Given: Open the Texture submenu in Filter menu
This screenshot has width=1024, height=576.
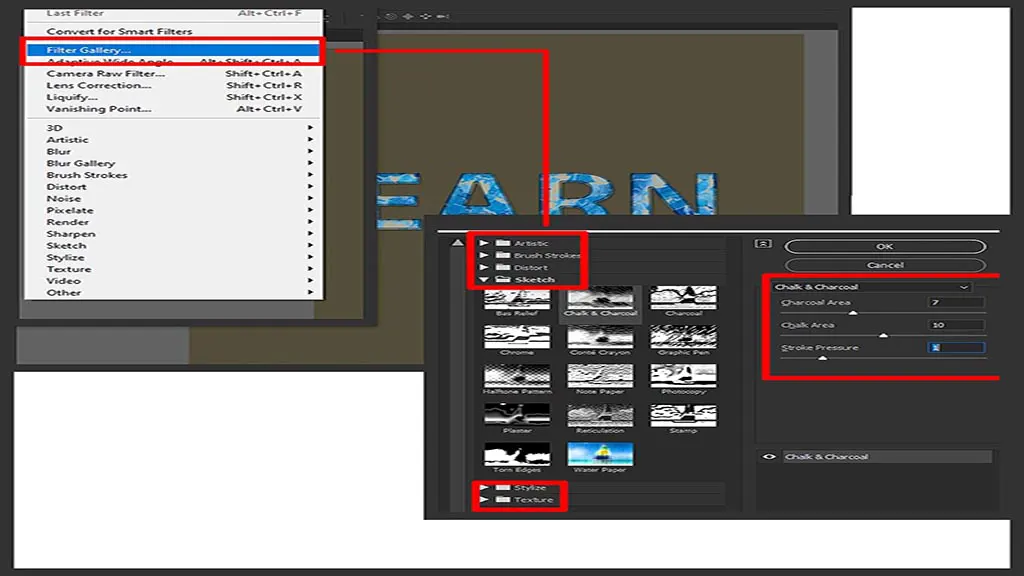Looking at the screenshot, I should [174, 269].
